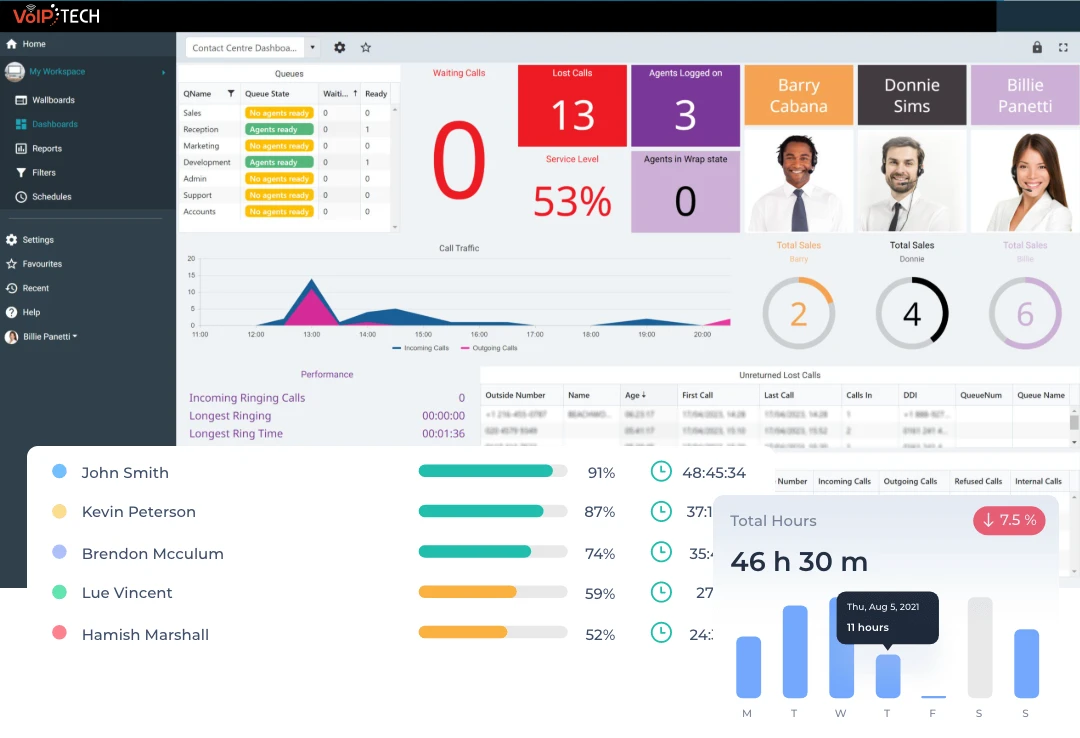Click the Billie Panetti name card
This screenshot has height=738, width=1080.
pos(1025,95)
